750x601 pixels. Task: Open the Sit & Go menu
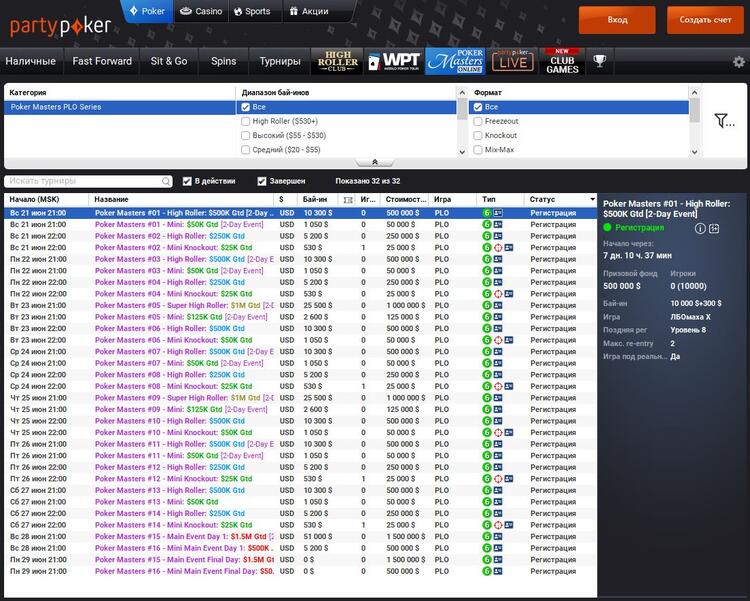click(x=169, y=61)
